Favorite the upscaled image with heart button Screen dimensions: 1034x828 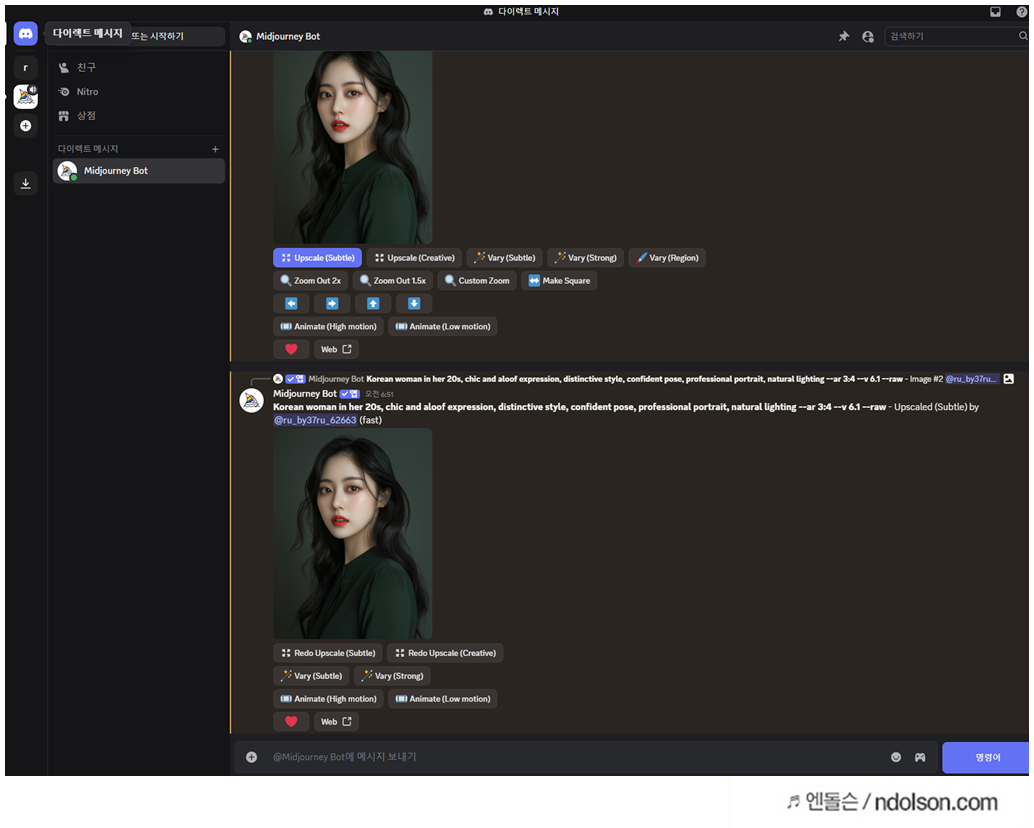(x=291, y=722)
